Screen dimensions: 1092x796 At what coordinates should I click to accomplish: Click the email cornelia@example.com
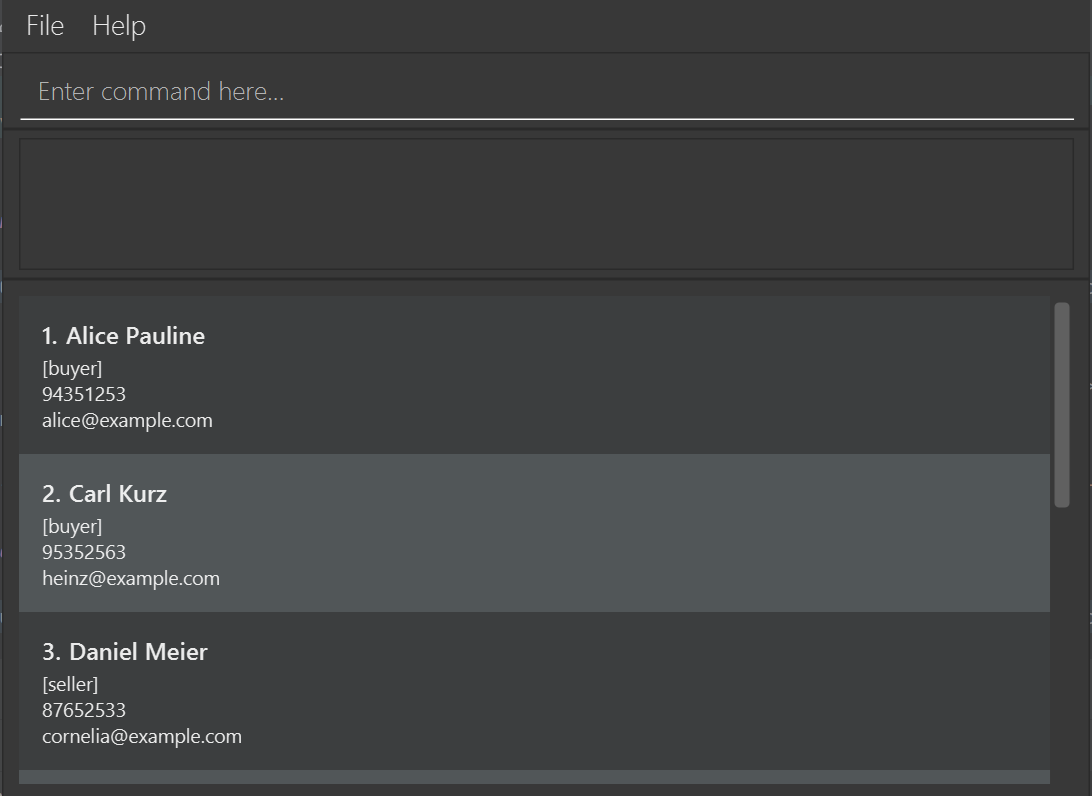142,736
